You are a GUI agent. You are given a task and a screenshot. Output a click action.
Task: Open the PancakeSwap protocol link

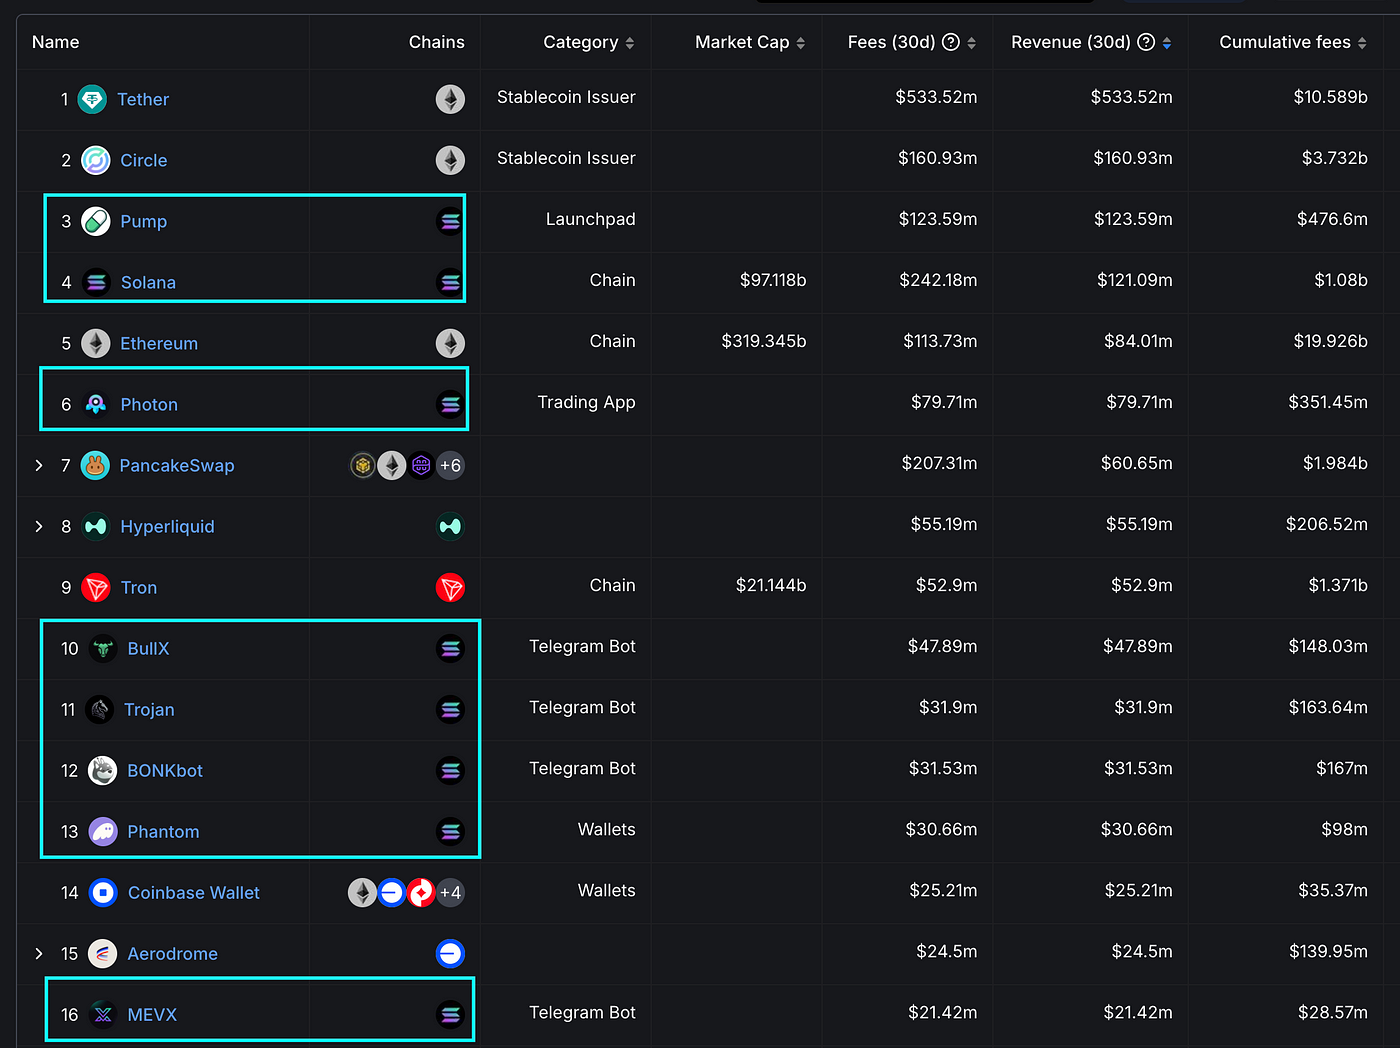click(x=177, y=465)
